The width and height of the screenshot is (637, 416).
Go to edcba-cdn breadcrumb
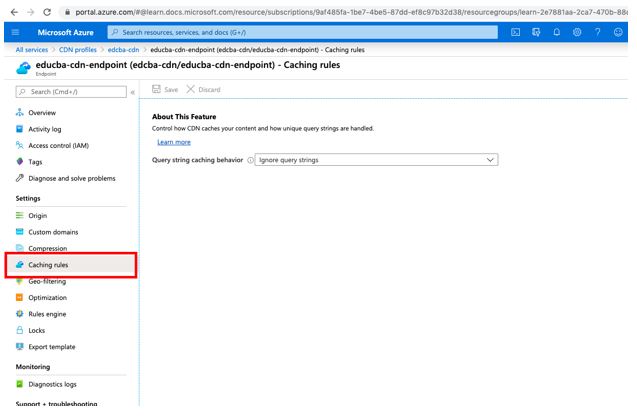pos(123,50)
